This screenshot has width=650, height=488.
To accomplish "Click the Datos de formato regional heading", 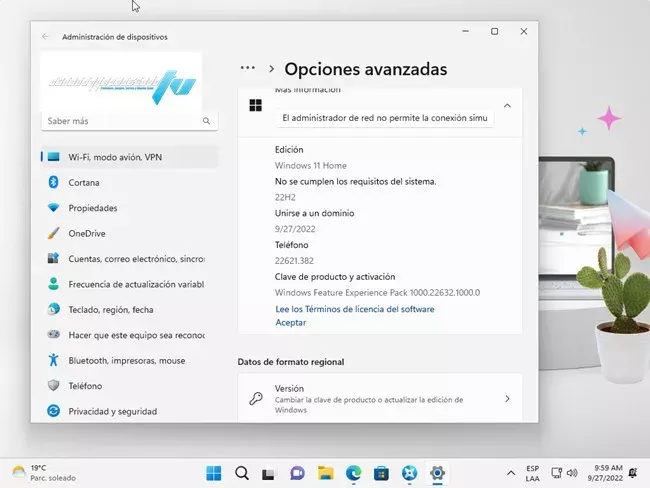I will [x=291, y=362].
